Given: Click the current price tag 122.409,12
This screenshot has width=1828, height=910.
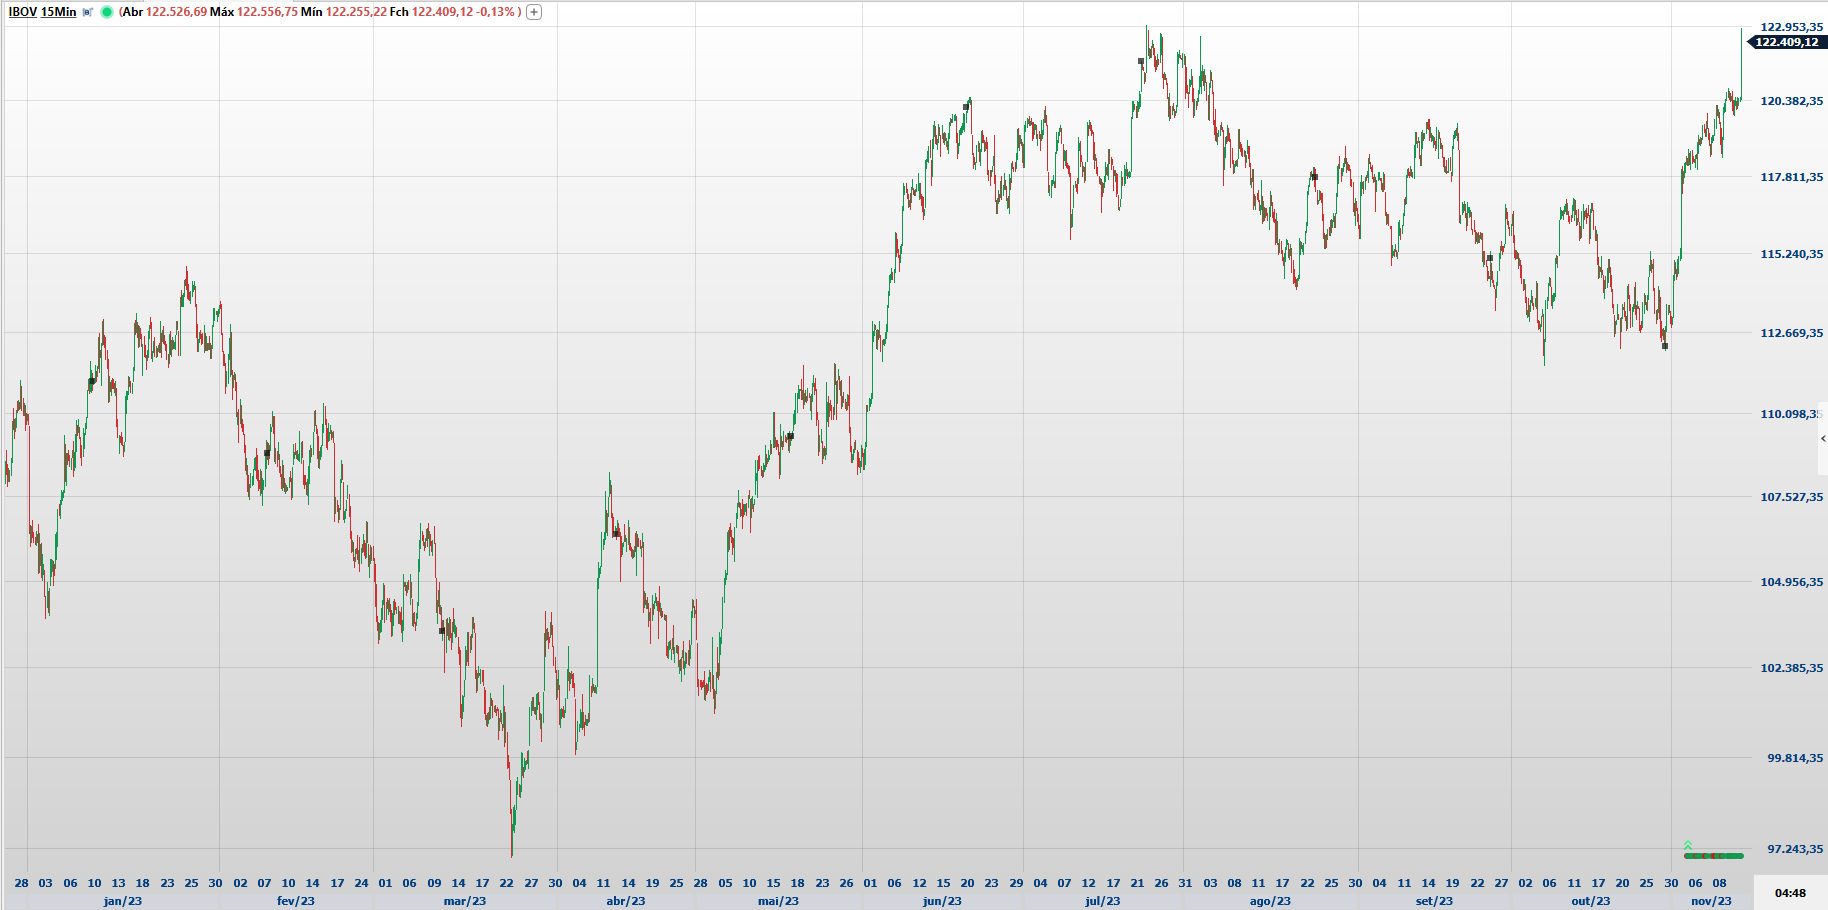Looking at the screenshot, I should tap(1786, 42).
